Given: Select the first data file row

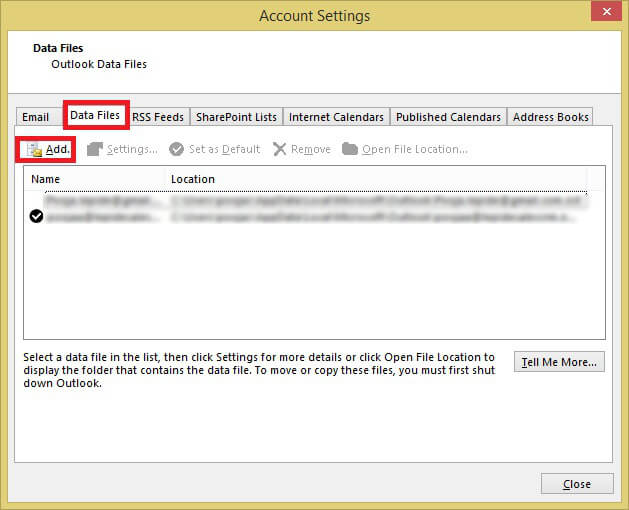Looking at the screenshot, I should 300,200.
